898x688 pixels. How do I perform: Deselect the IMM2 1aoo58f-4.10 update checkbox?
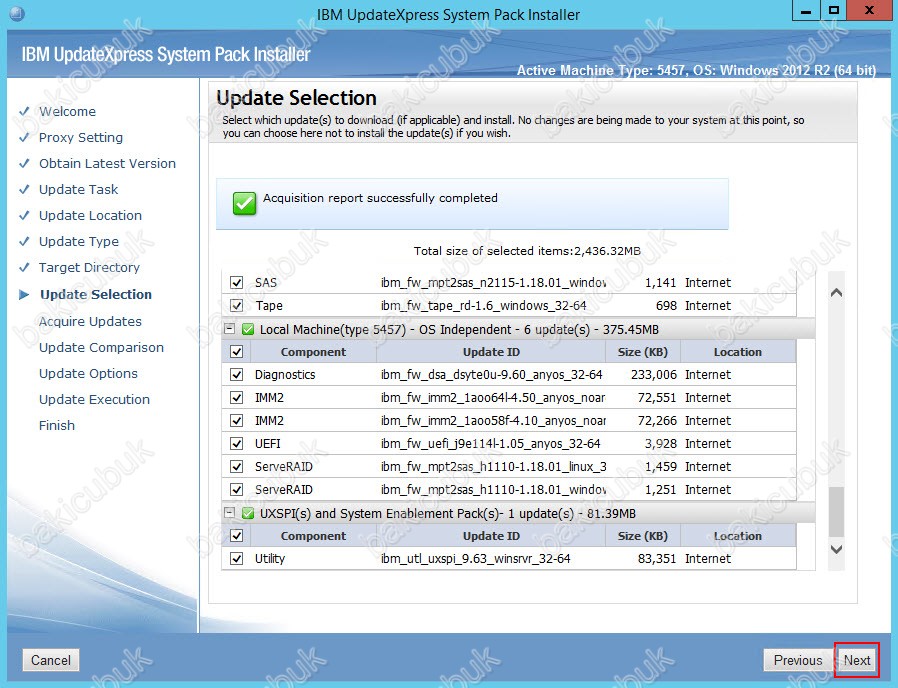coord(237,420)
